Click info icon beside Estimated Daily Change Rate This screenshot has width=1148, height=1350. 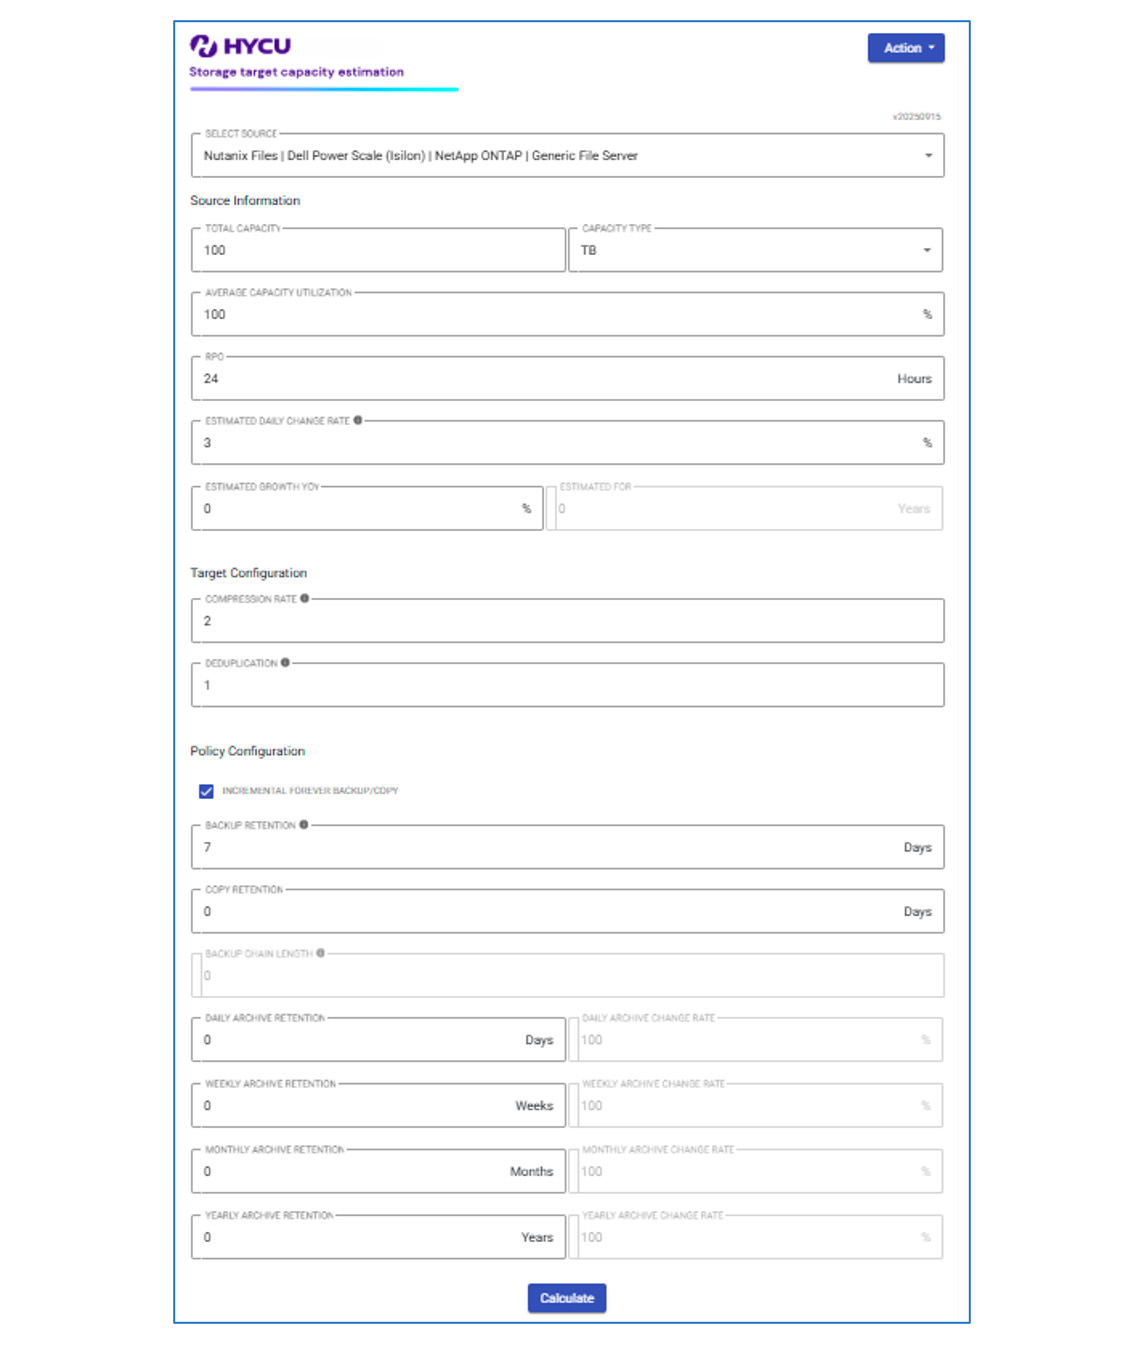[x=358, y=421]
